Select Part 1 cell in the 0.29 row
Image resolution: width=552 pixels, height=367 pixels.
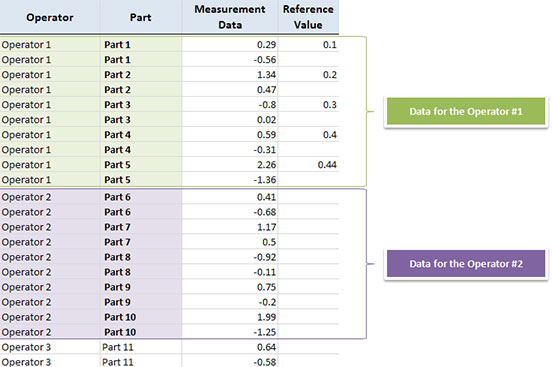click(x=141, y=45)
